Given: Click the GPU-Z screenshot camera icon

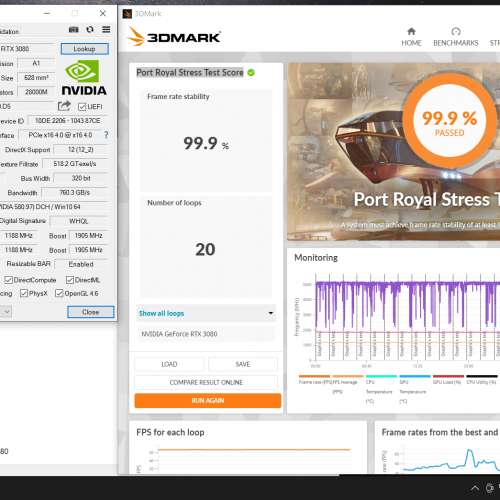Looking at the screenshot, I should click(73, 30).
